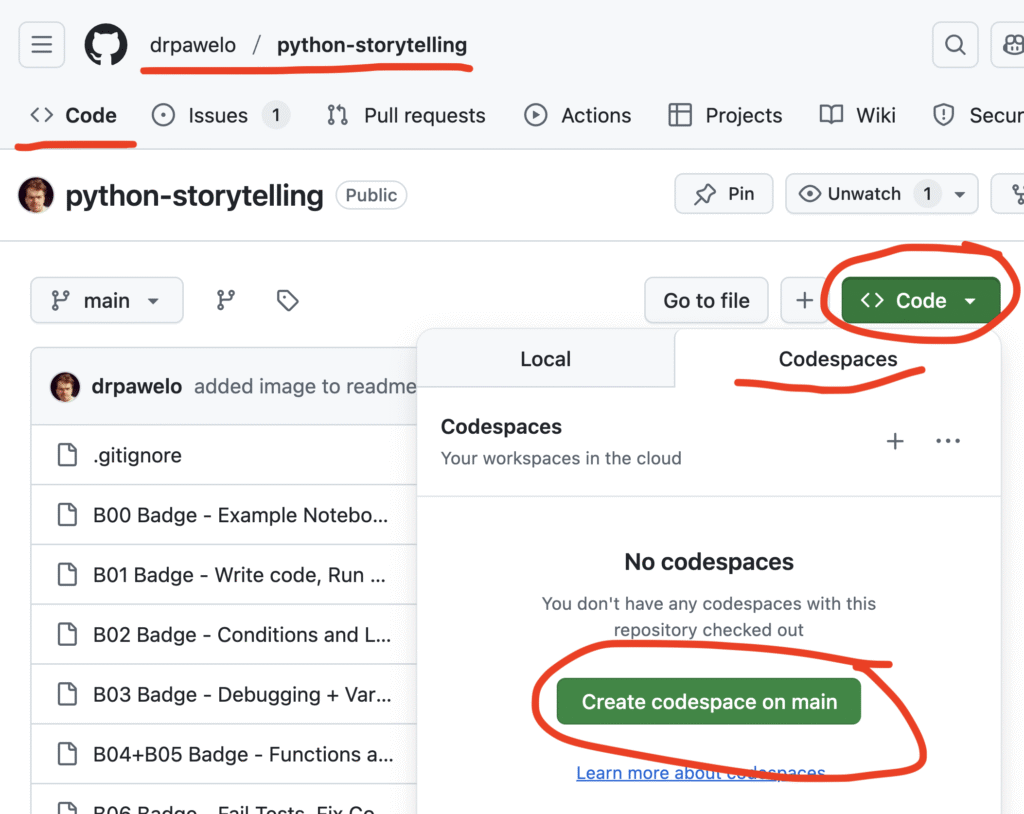
Task: Switch to the Local tab
Action: coord(545,359)
